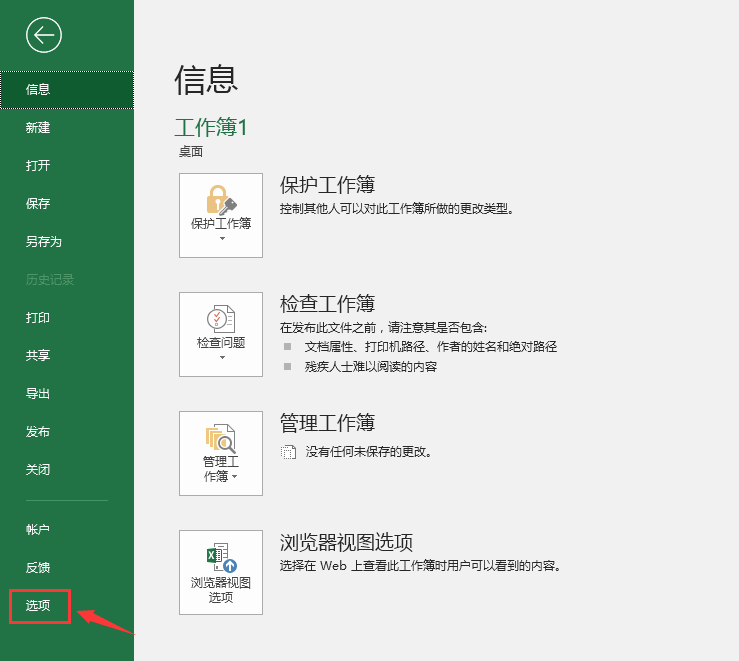The height and width of the screenshot is (661, 739).
Task: Open 选项 at the bottom of the sidebar
Action: click(x=38, y=606)
